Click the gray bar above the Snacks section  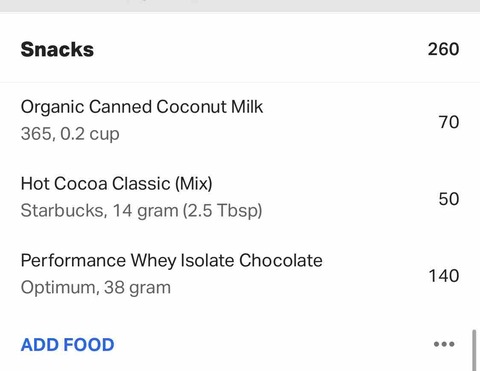click(240, 6)
